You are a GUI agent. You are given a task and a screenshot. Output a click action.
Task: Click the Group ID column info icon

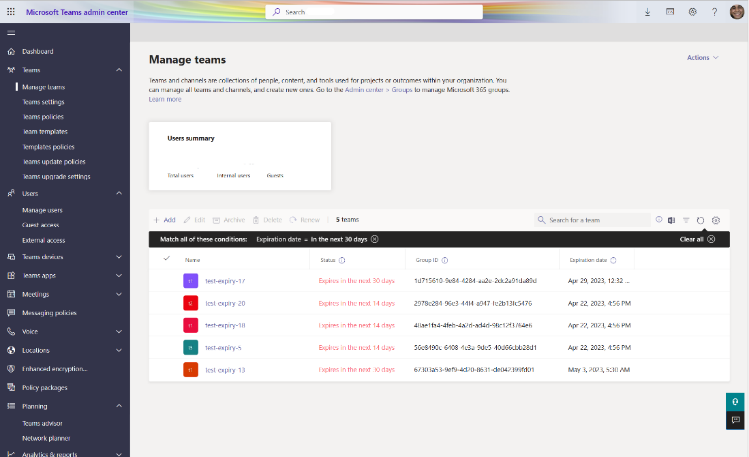coord(445,260)
